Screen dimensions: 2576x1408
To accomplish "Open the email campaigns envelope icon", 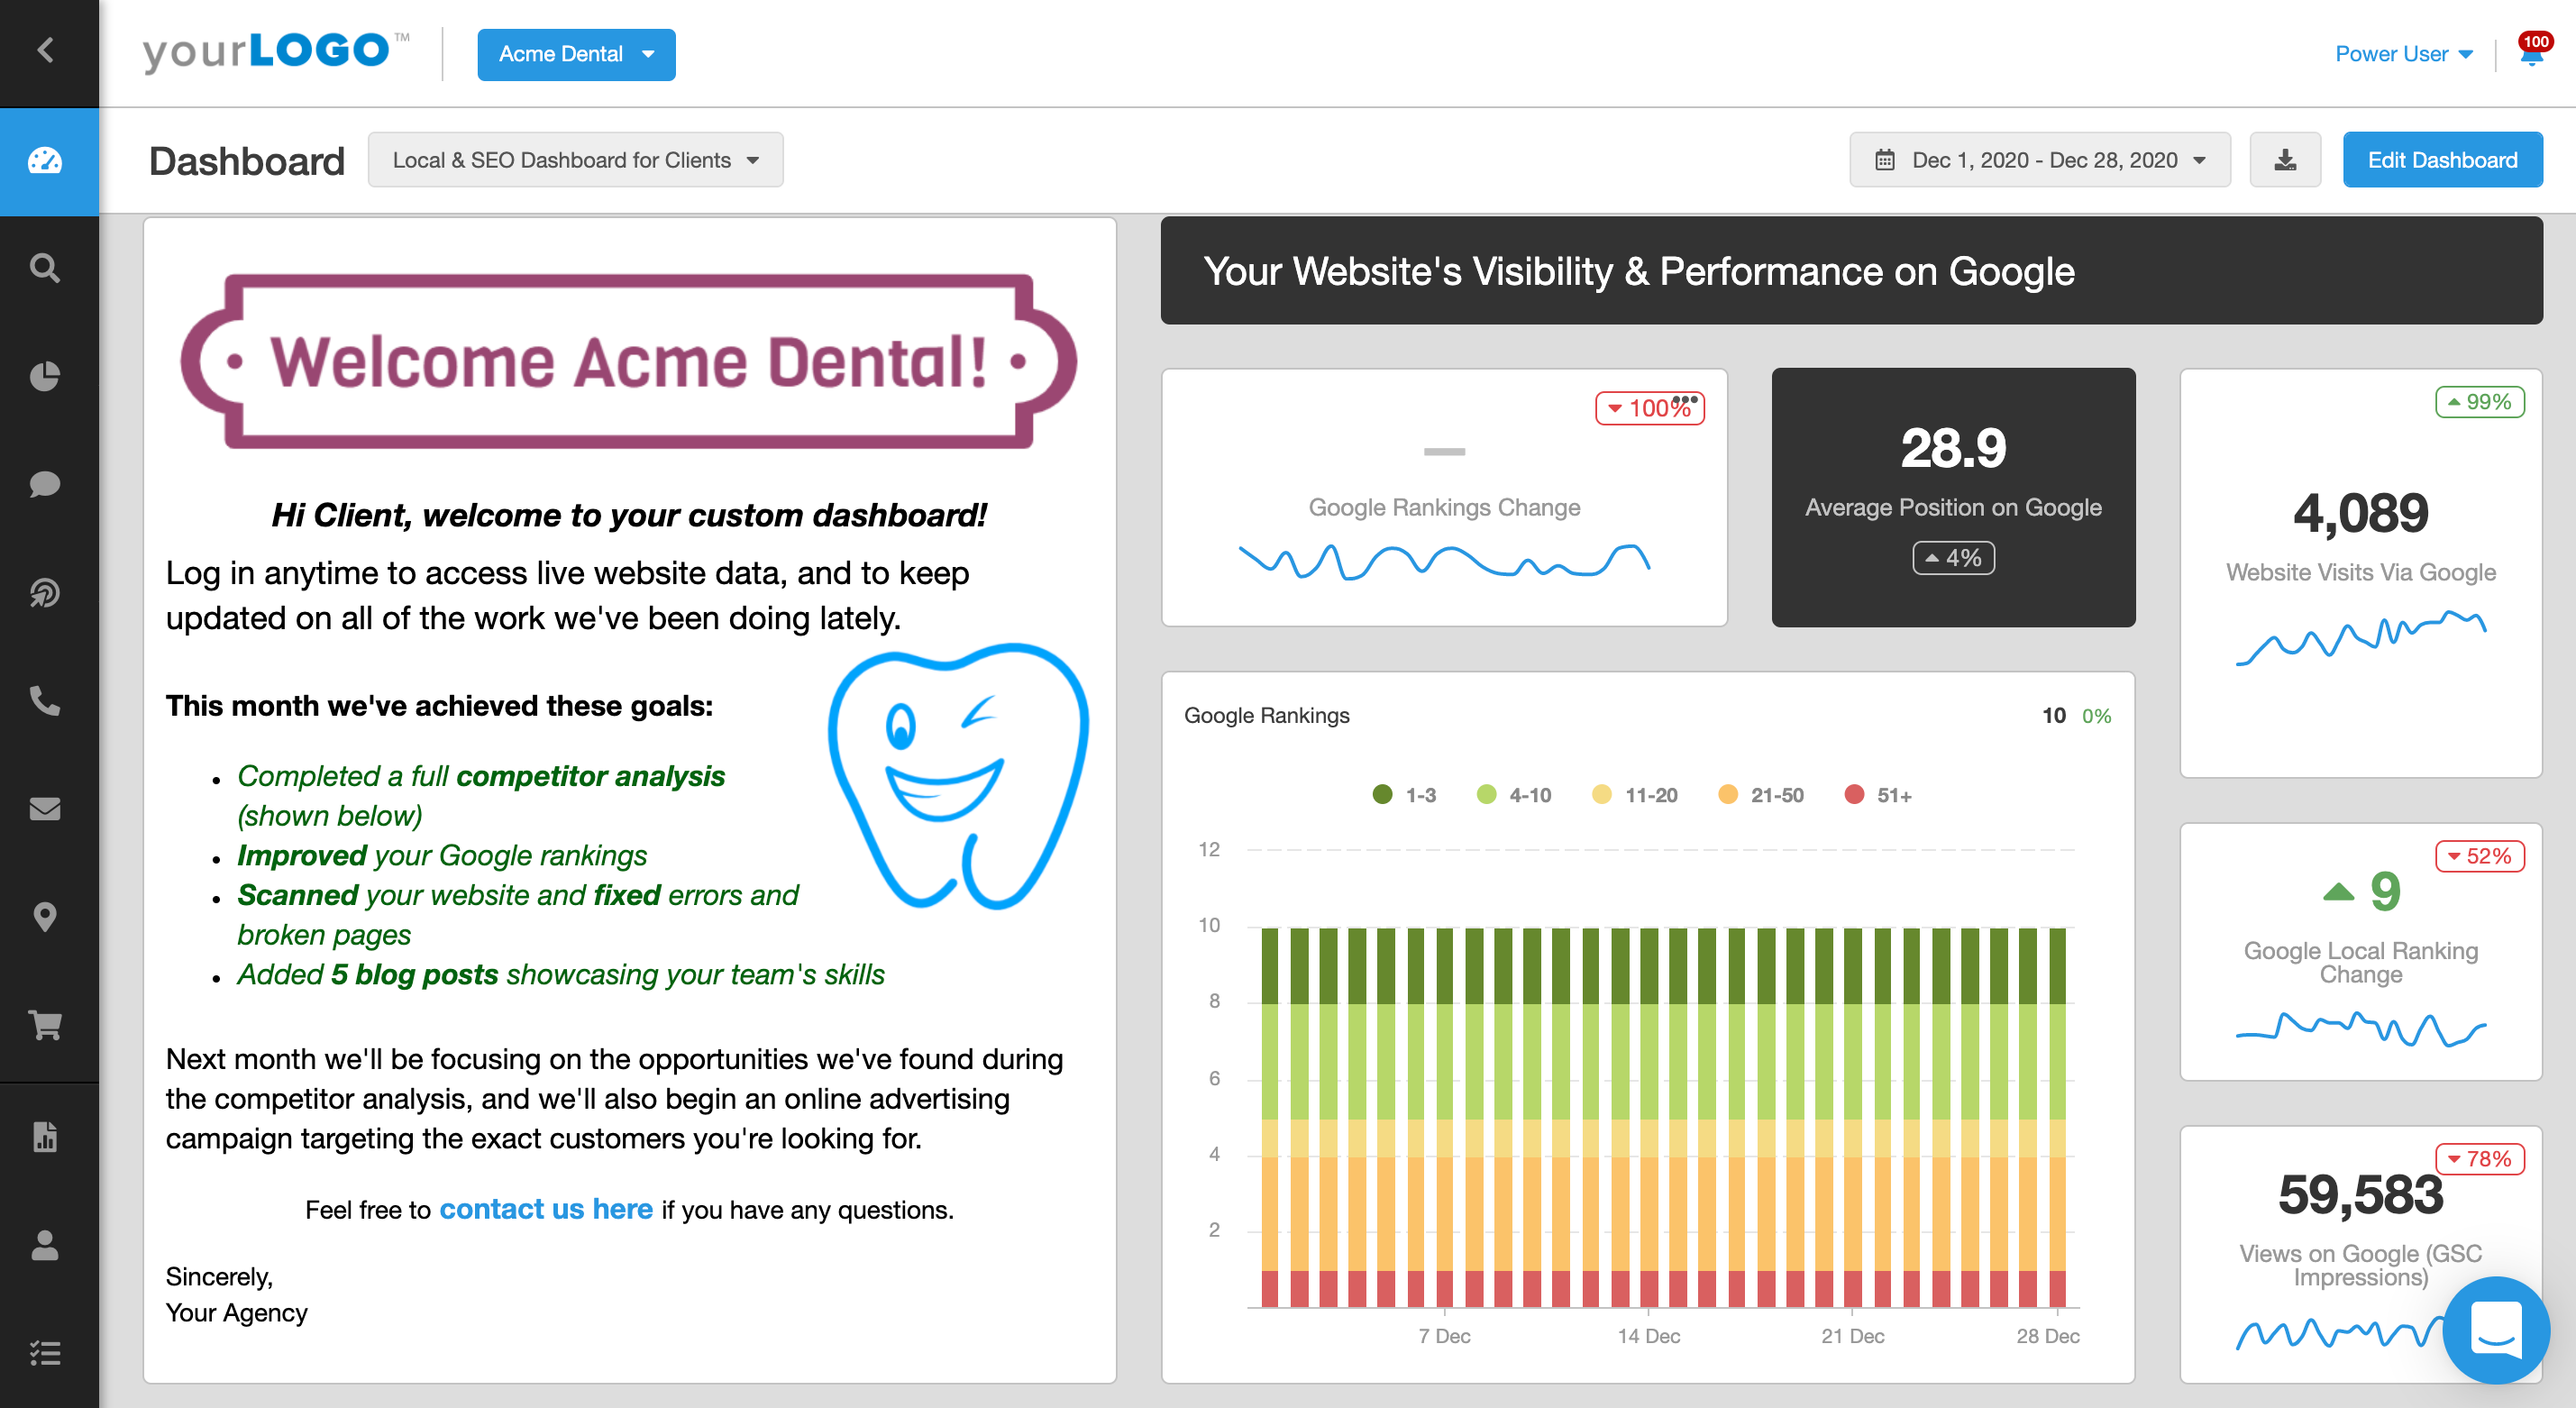I will click(46, 809).
